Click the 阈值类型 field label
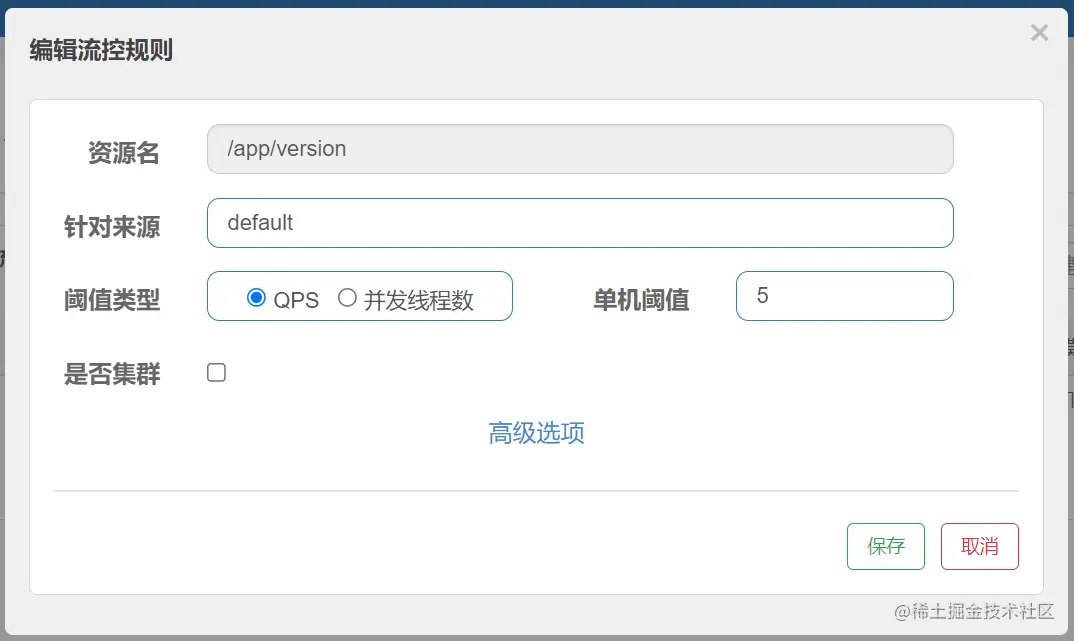The height and width of the screenshot is (641, 1074). tap(113, 300)
